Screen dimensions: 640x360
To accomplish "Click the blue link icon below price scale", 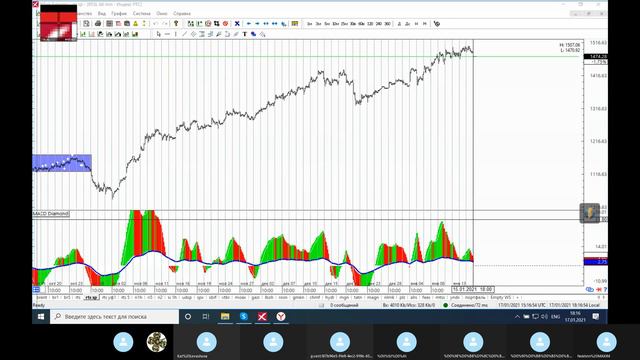I will (589, 289).
